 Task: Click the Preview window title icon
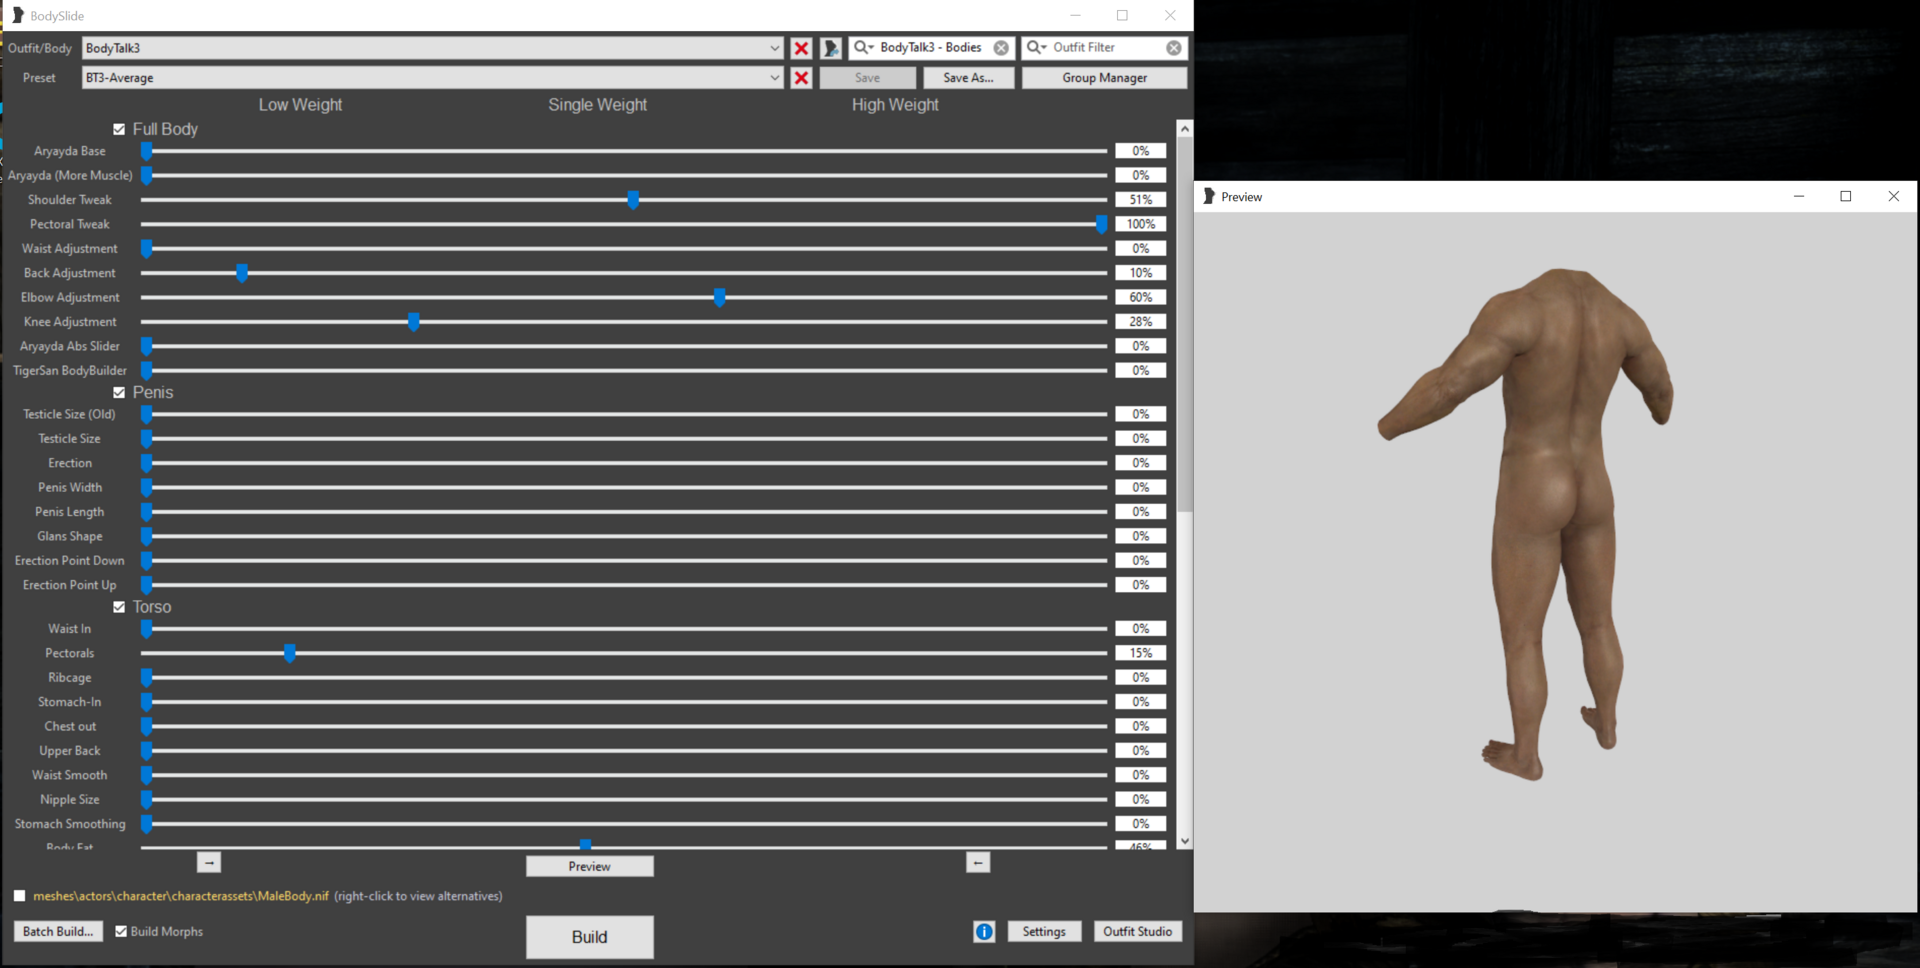pos(1209,196)
